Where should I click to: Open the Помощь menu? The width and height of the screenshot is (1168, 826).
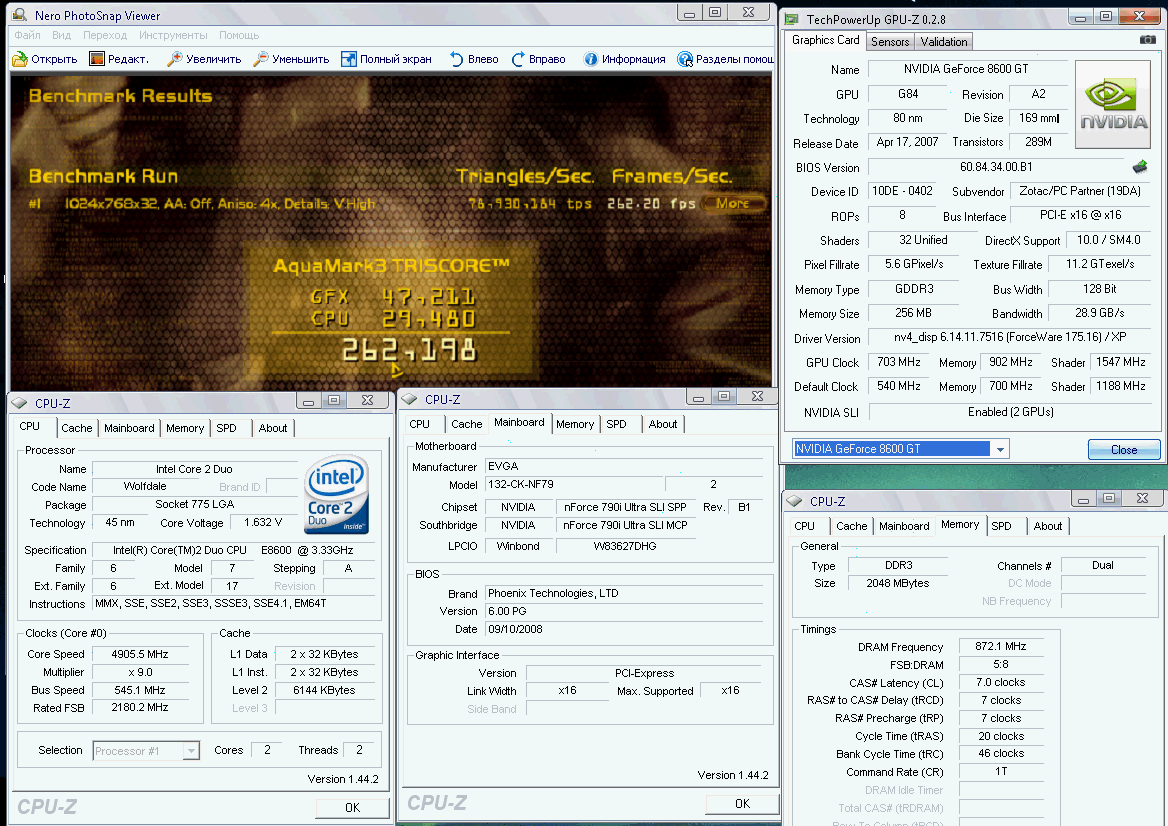coord(239,35)
